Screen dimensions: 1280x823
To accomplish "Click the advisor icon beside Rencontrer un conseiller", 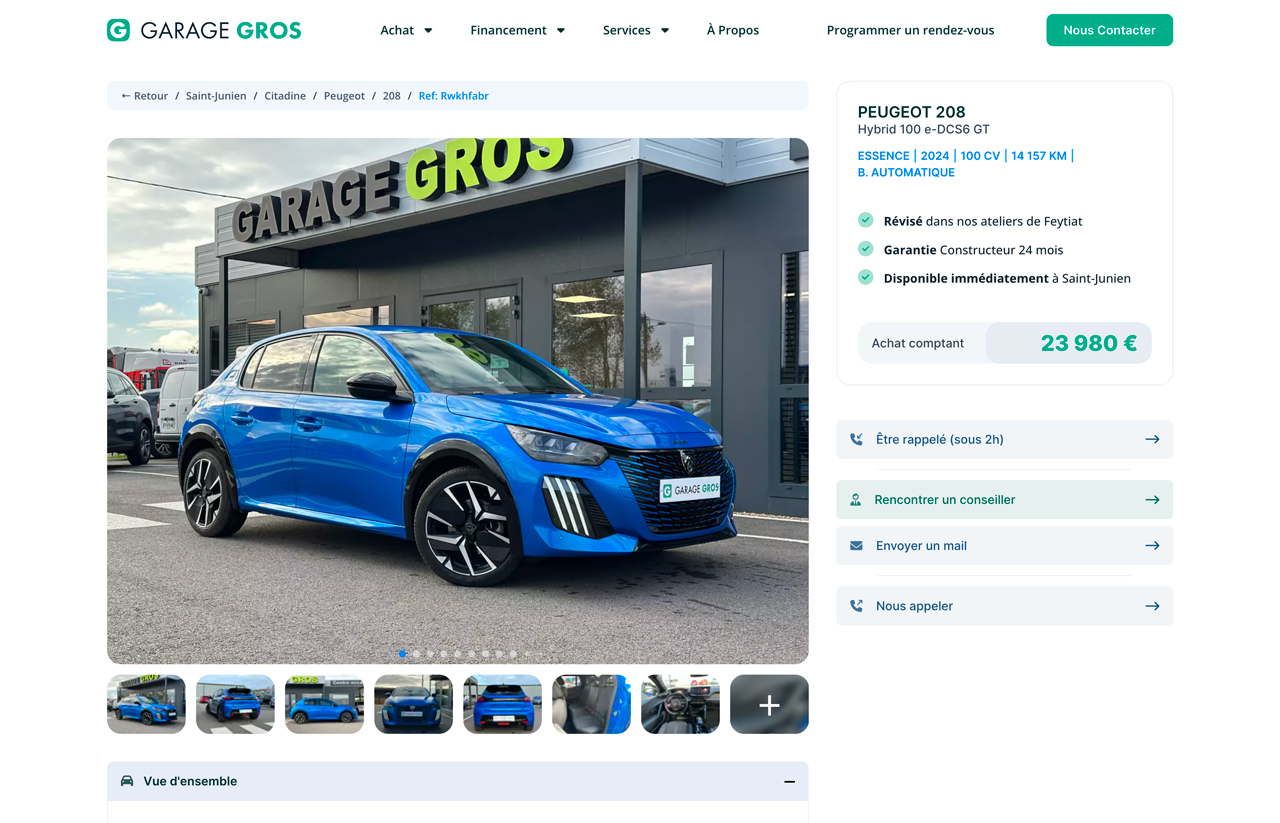I will coord(855,500).
